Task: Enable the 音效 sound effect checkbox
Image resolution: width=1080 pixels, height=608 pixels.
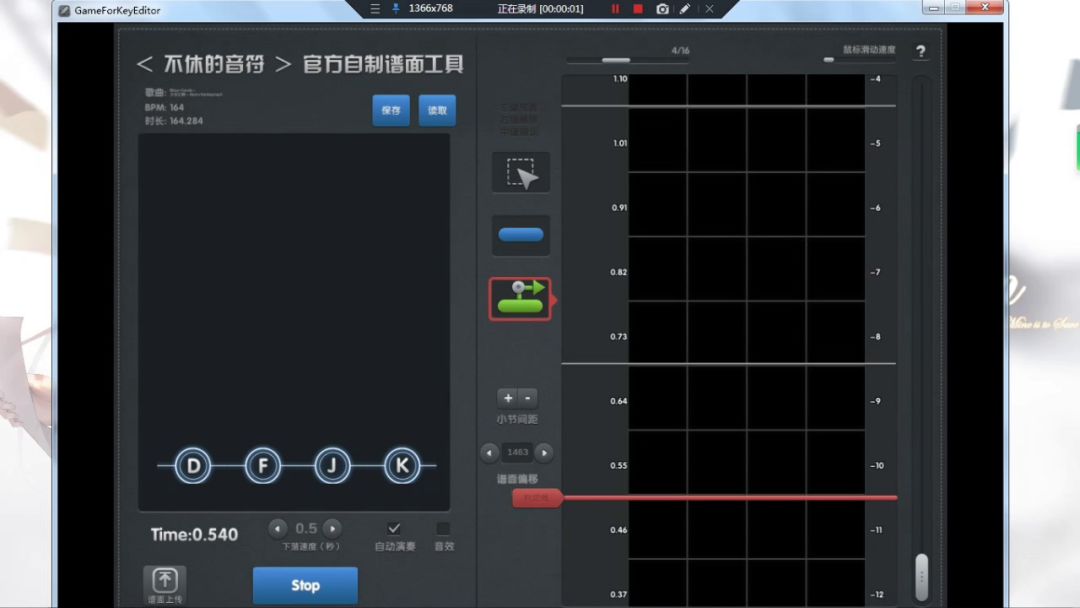Action: [443, 528]
